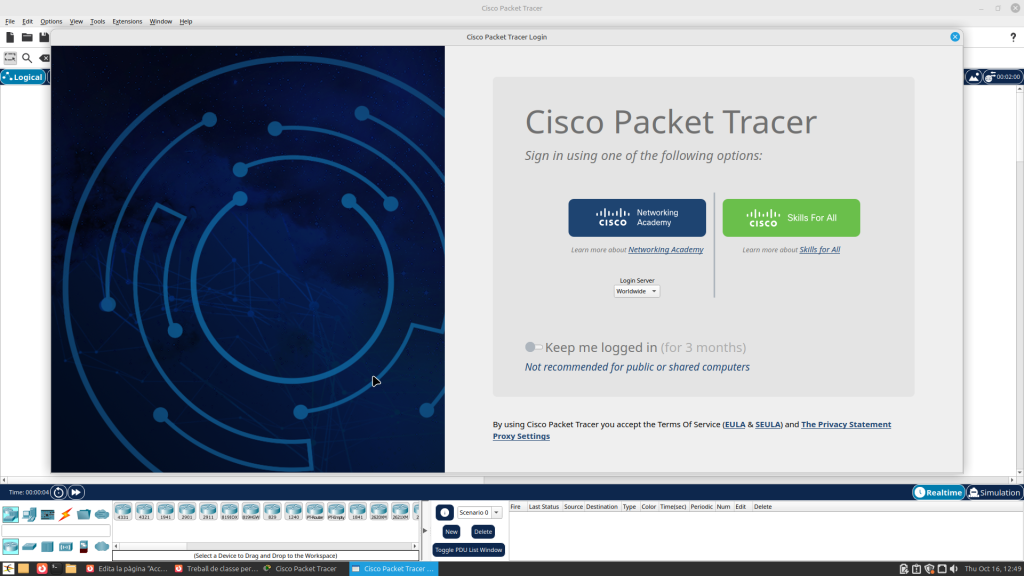Open the Extensions menu
The width and height of the screenshot is (1024, 576).
coord(127,21)
